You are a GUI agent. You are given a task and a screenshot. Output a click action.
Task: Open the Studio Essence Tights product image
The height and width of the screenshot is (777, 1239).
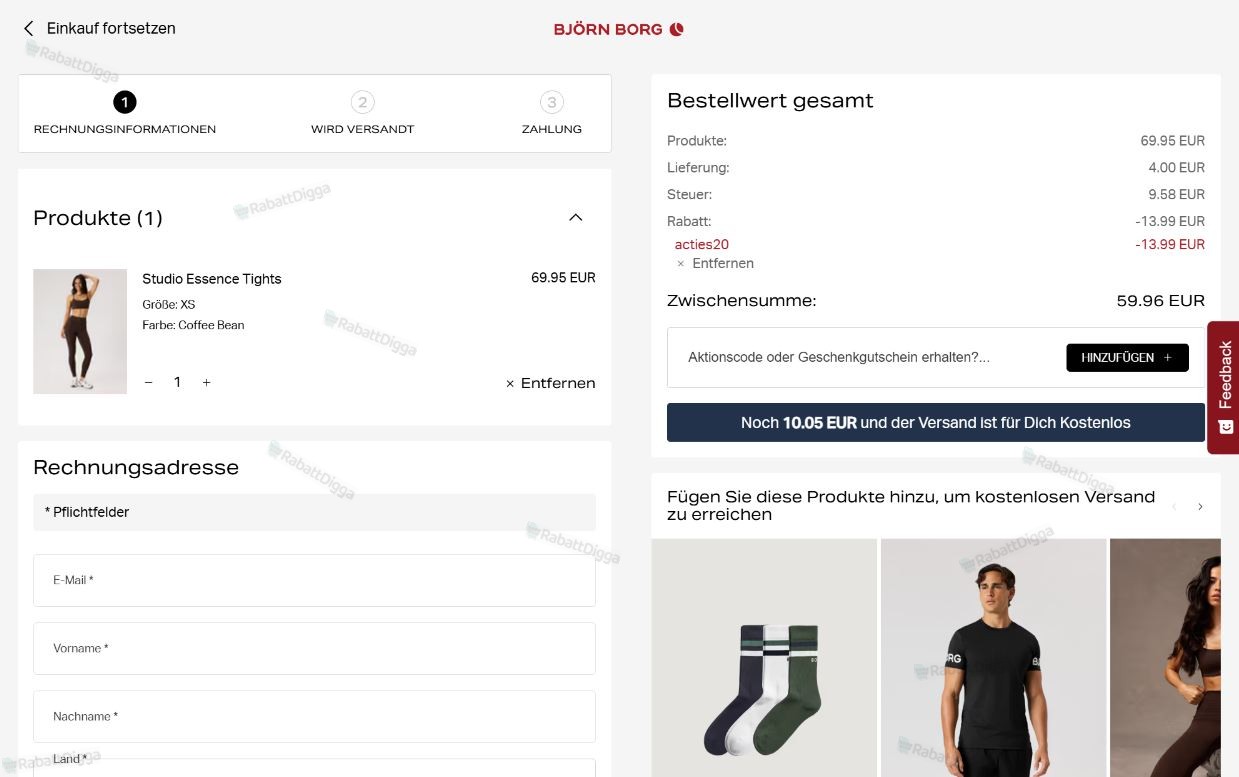click(80, 331)
